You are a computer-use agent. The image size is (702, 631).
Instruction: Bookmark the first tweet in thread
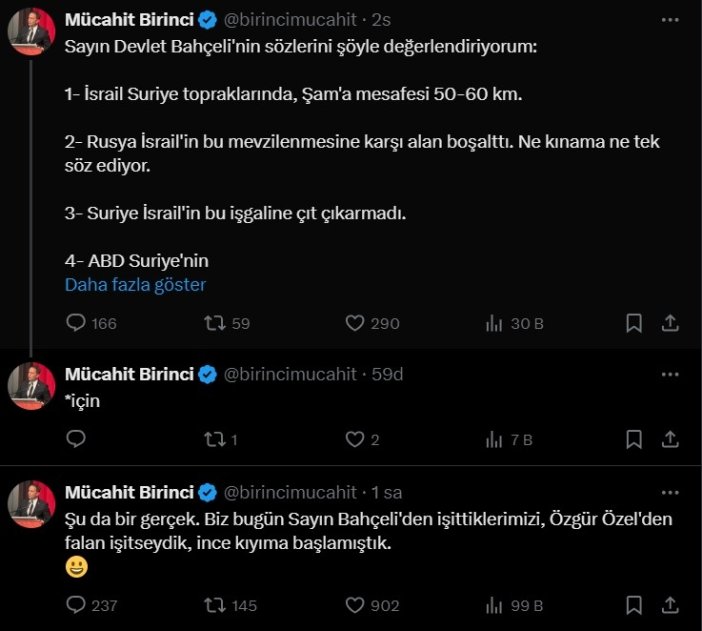(634, 323)
